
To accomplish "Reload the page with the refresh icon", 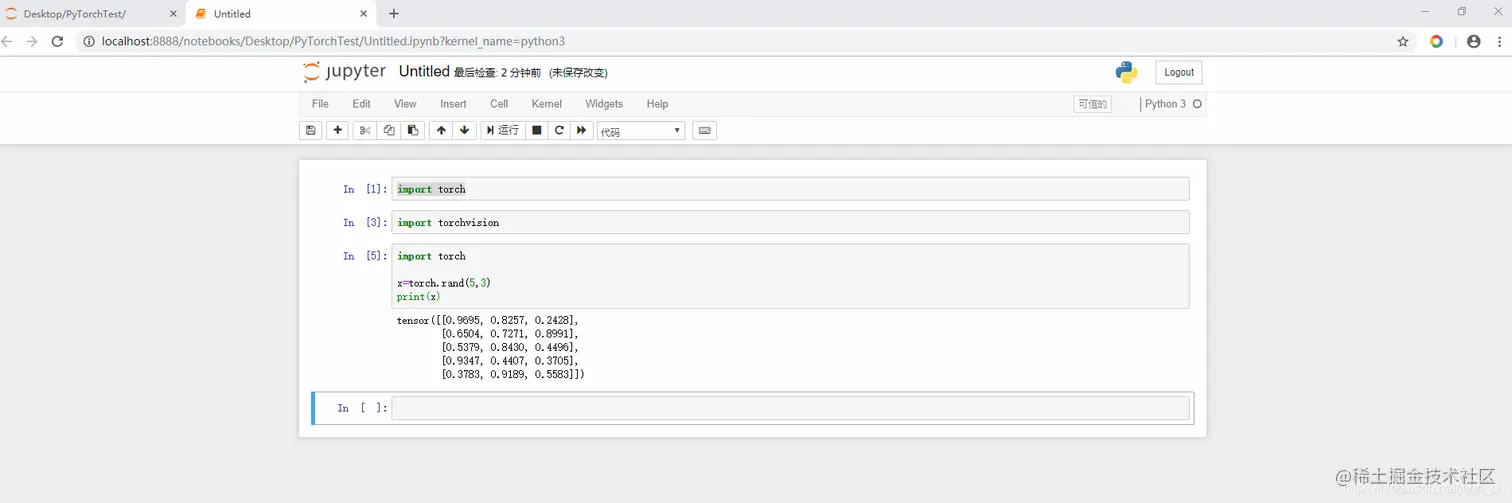I will (57, 42).
